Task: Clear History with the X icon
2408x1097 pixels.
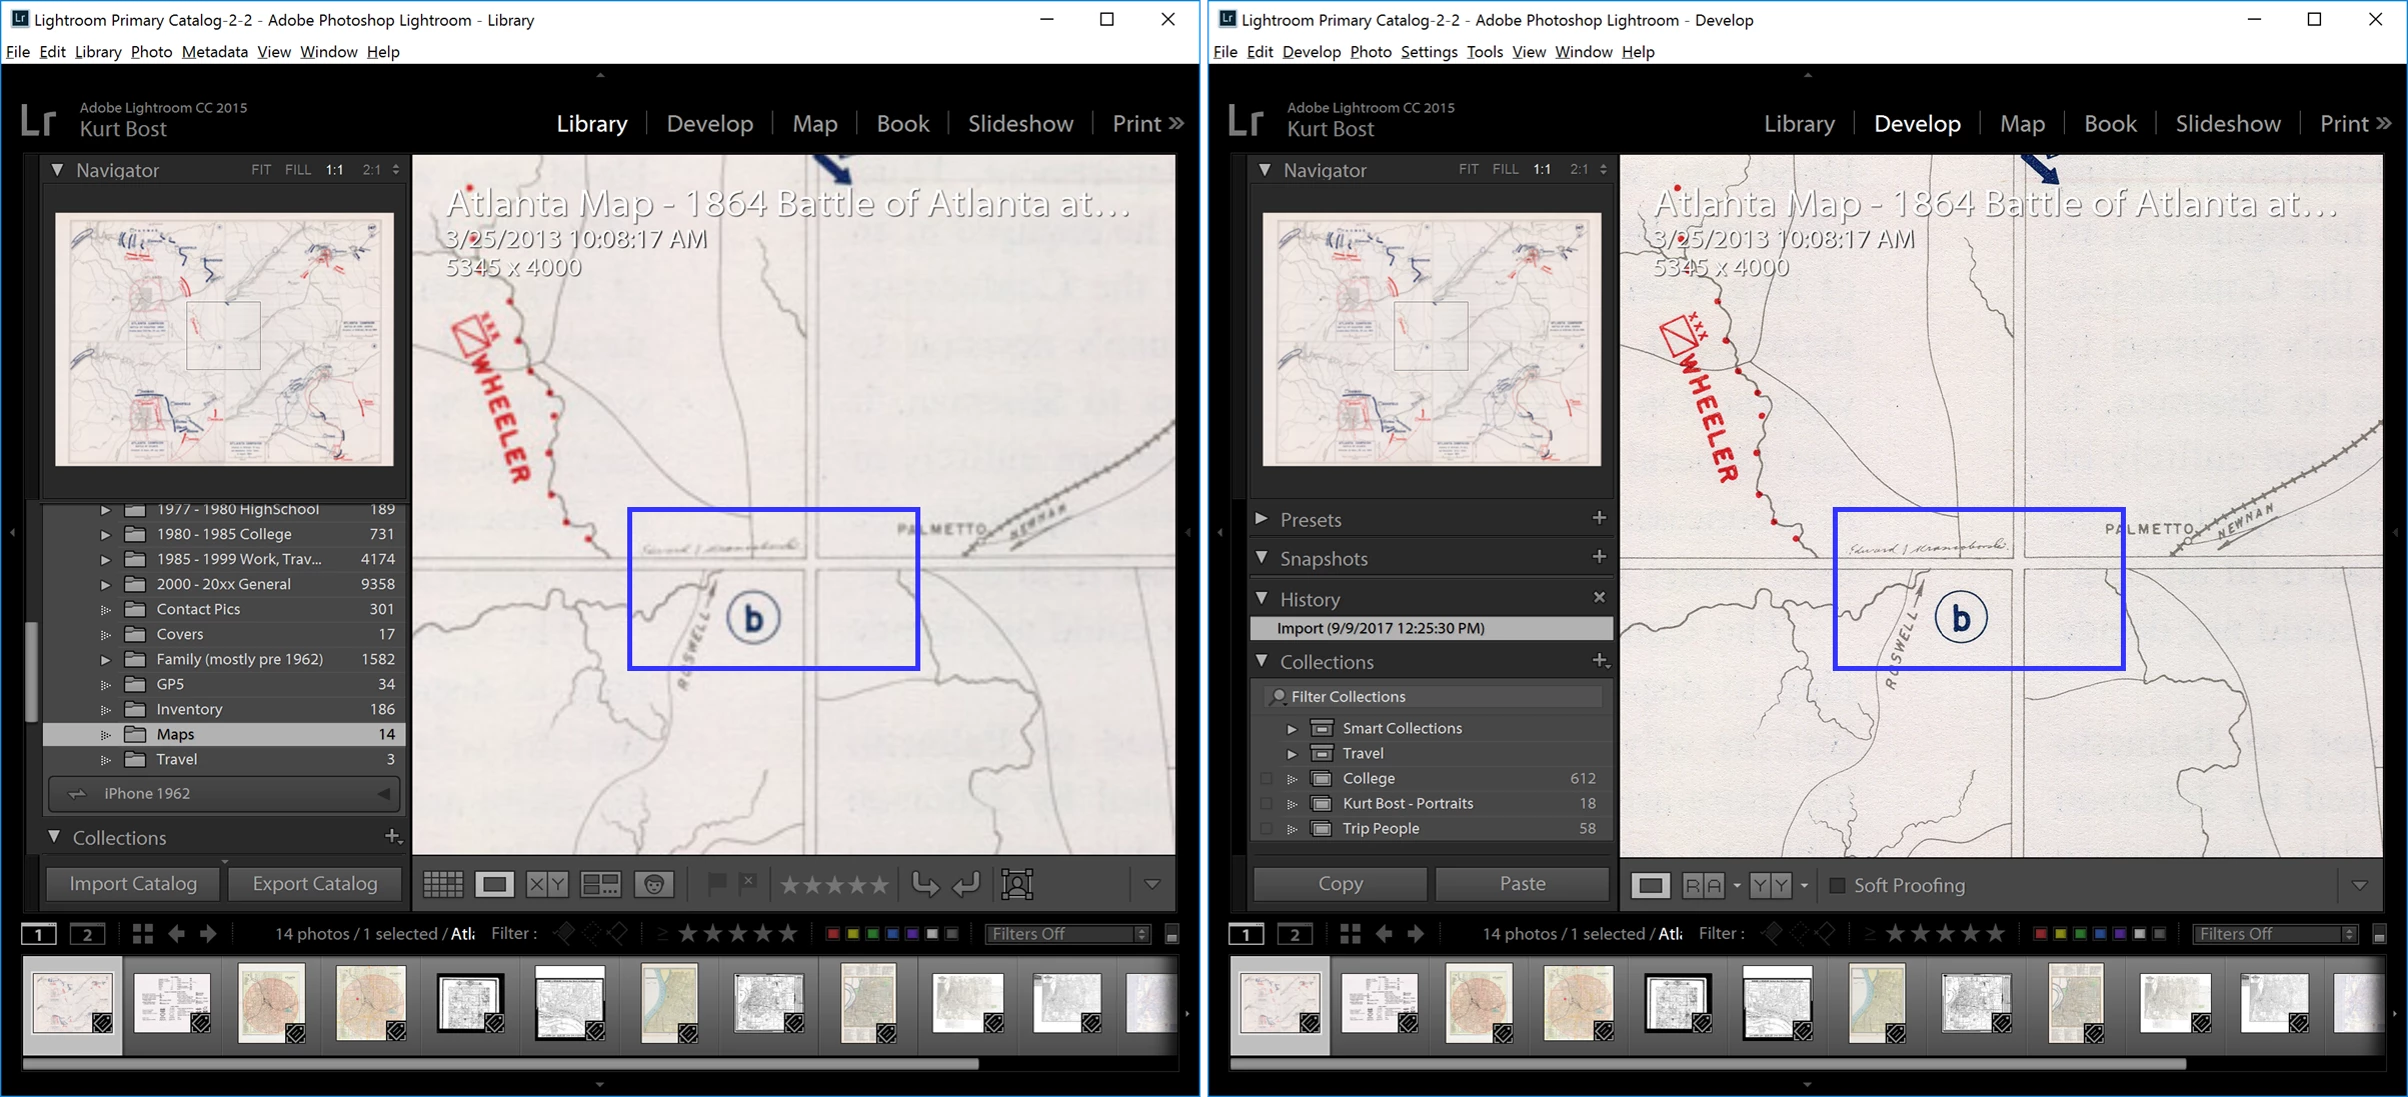Action: pos(1599,597)
